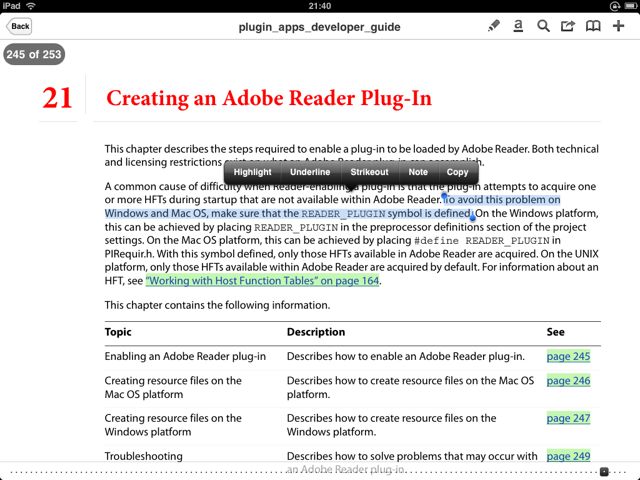Viewport: 640px width, 480px height.
Task: Choose Underline in popup menu
Action: pos(310,172)
